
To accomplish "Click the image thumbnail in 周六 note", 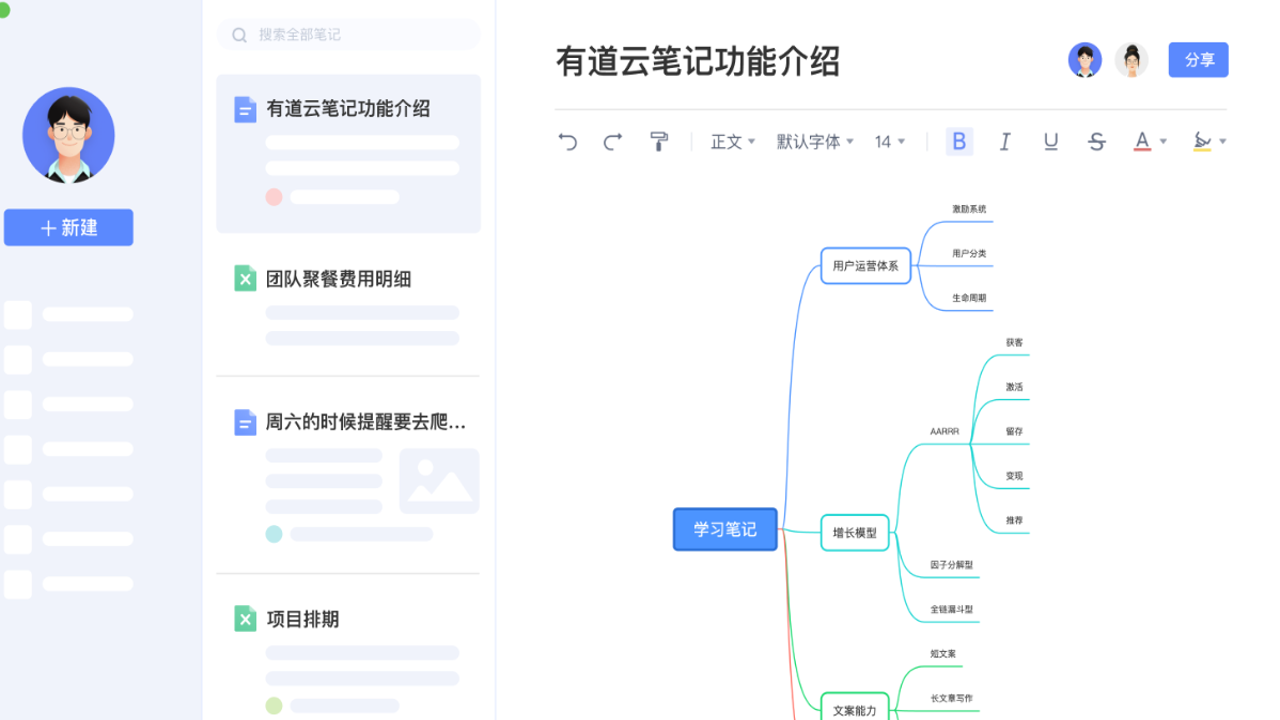I will [439, 481].
